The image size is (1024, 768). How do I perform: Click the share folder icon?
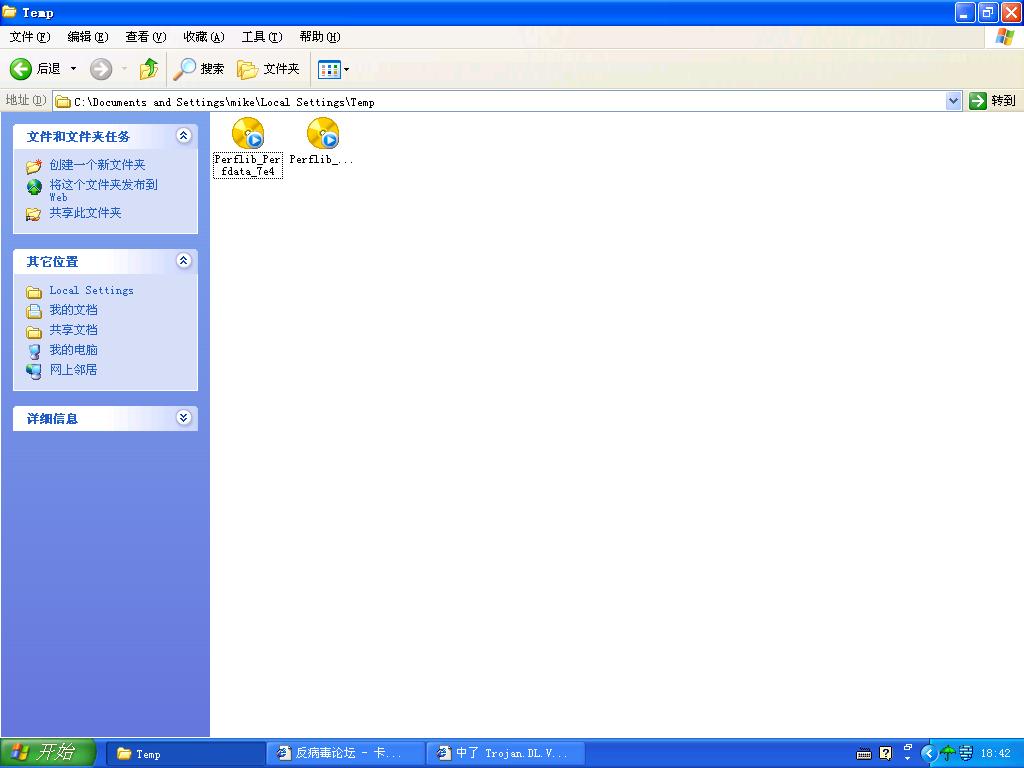point(33,214)
